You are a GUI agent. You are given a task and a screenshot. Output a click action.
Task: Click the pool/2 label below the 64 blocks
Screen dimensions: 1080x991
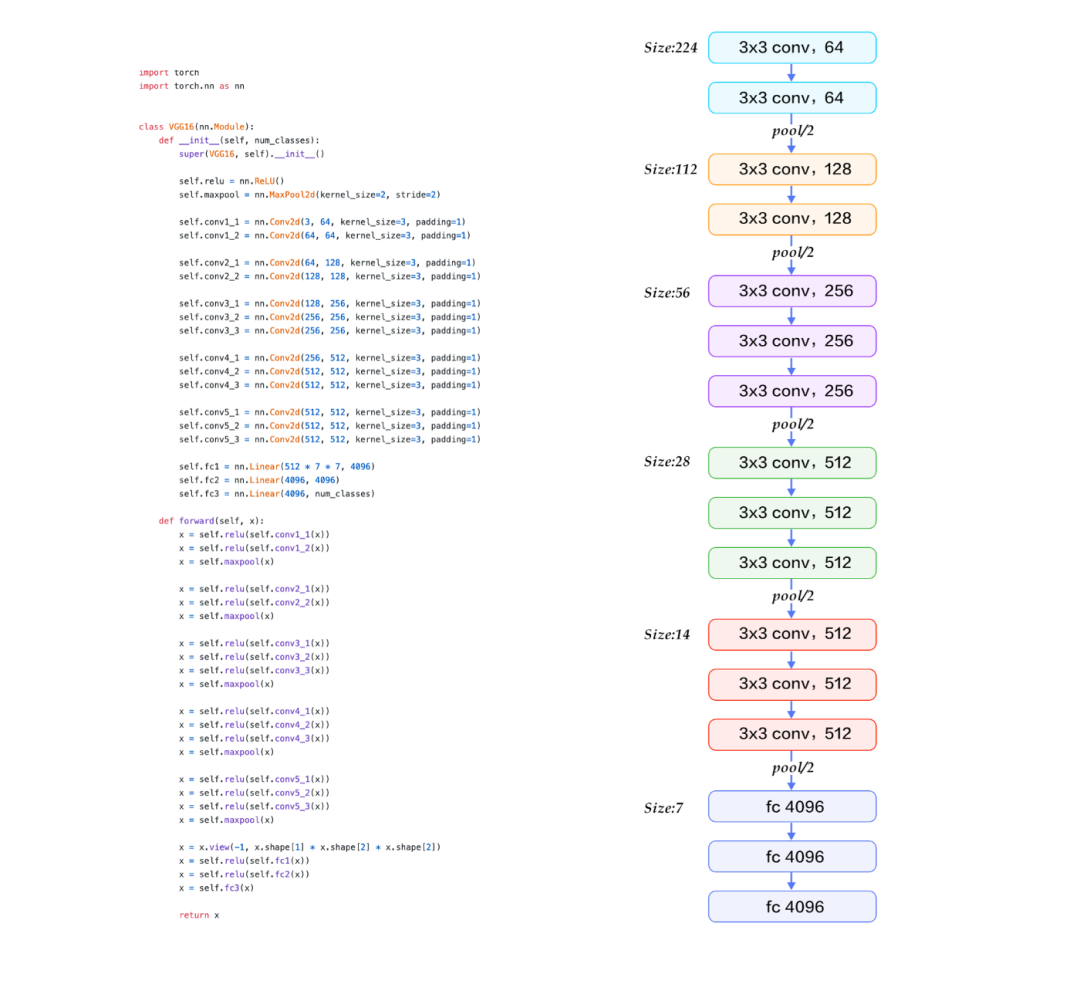point(793,131)
